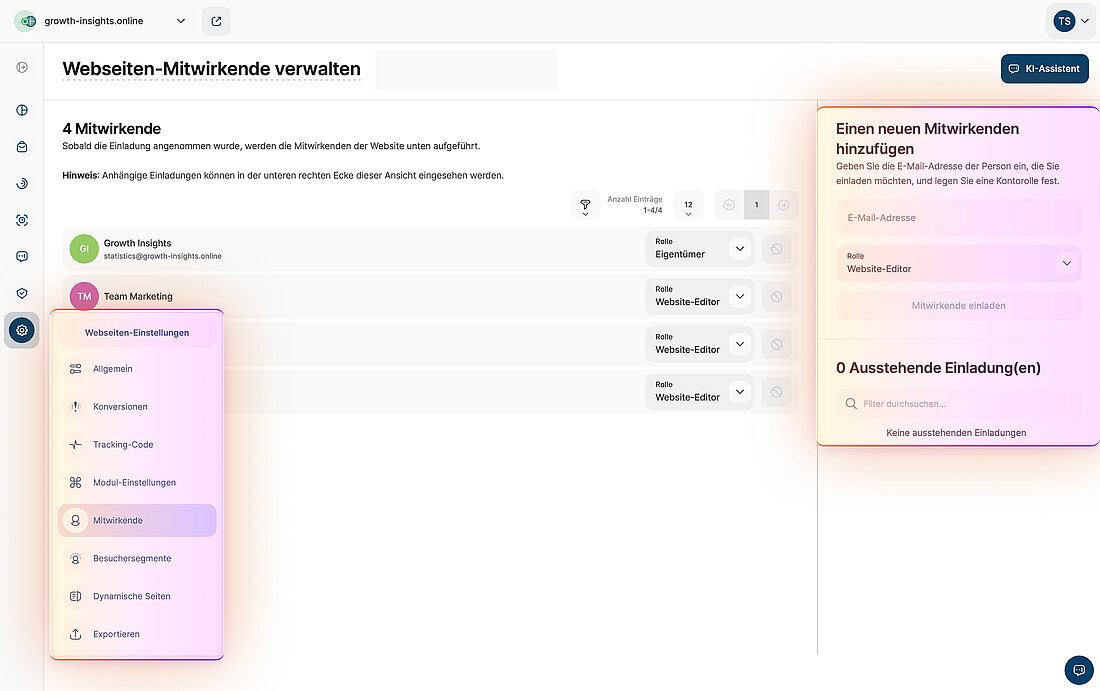1100x691 pixels.
Task: Click the external link icon next to domain name
Action: [x=216, y=20]
